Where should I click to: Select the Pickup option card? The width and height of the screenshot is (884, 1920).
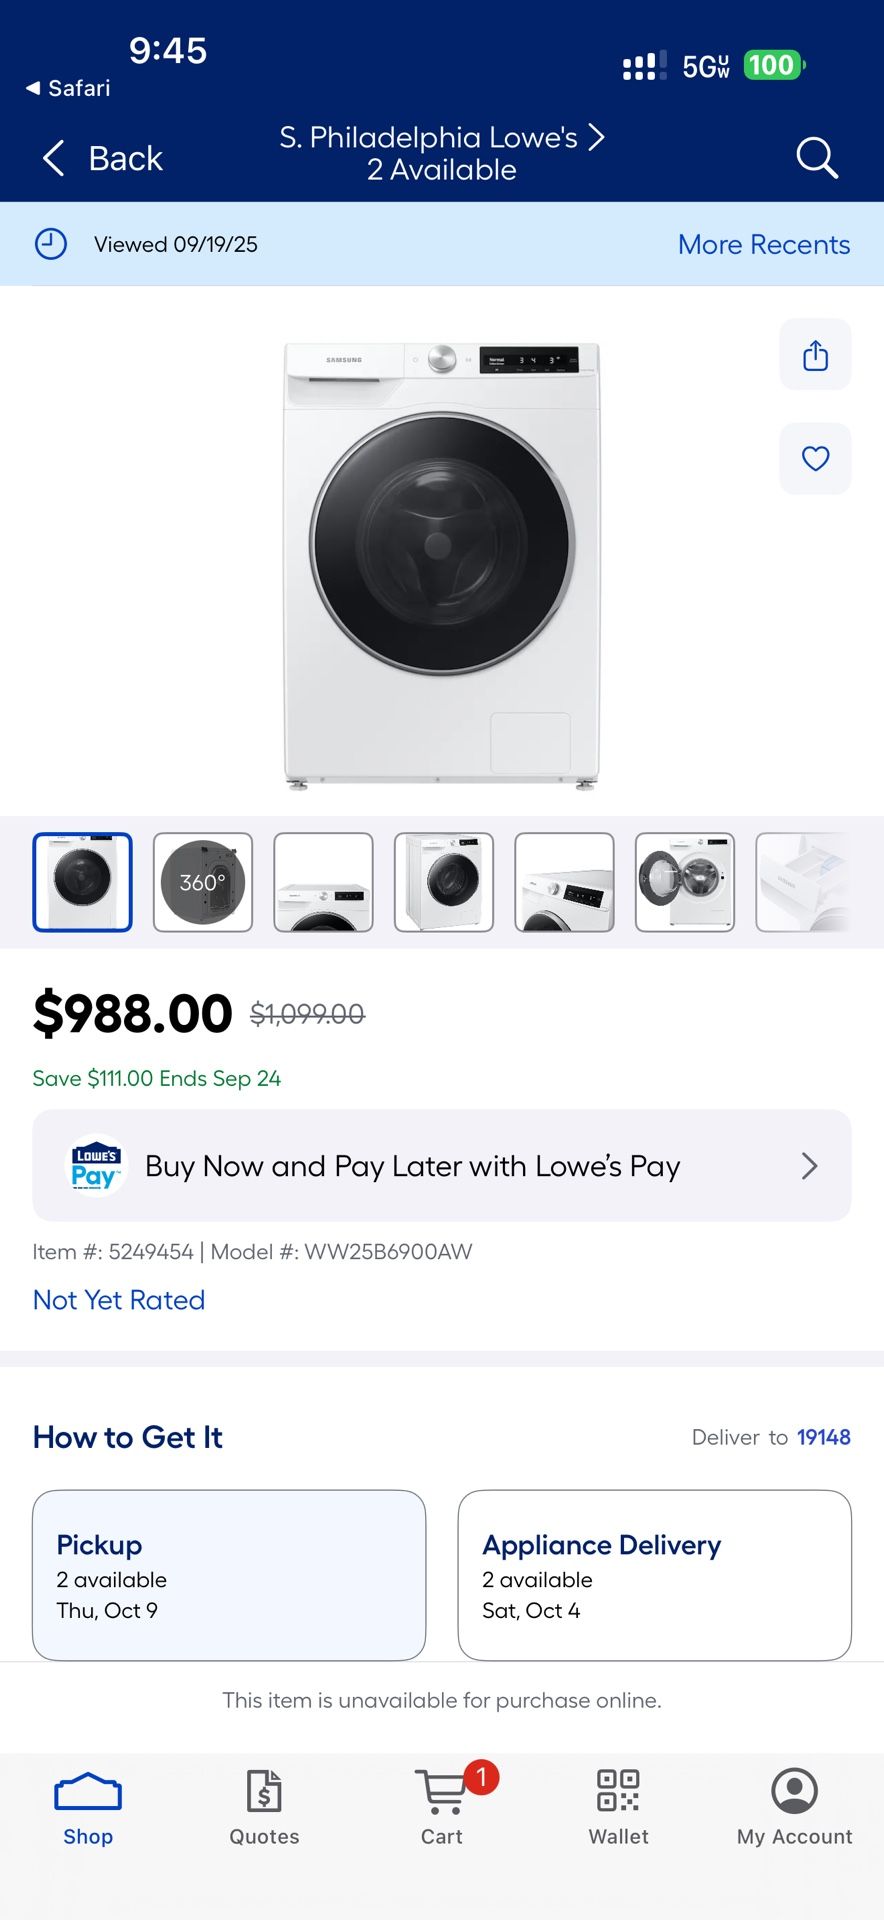tap(229, 1575)
